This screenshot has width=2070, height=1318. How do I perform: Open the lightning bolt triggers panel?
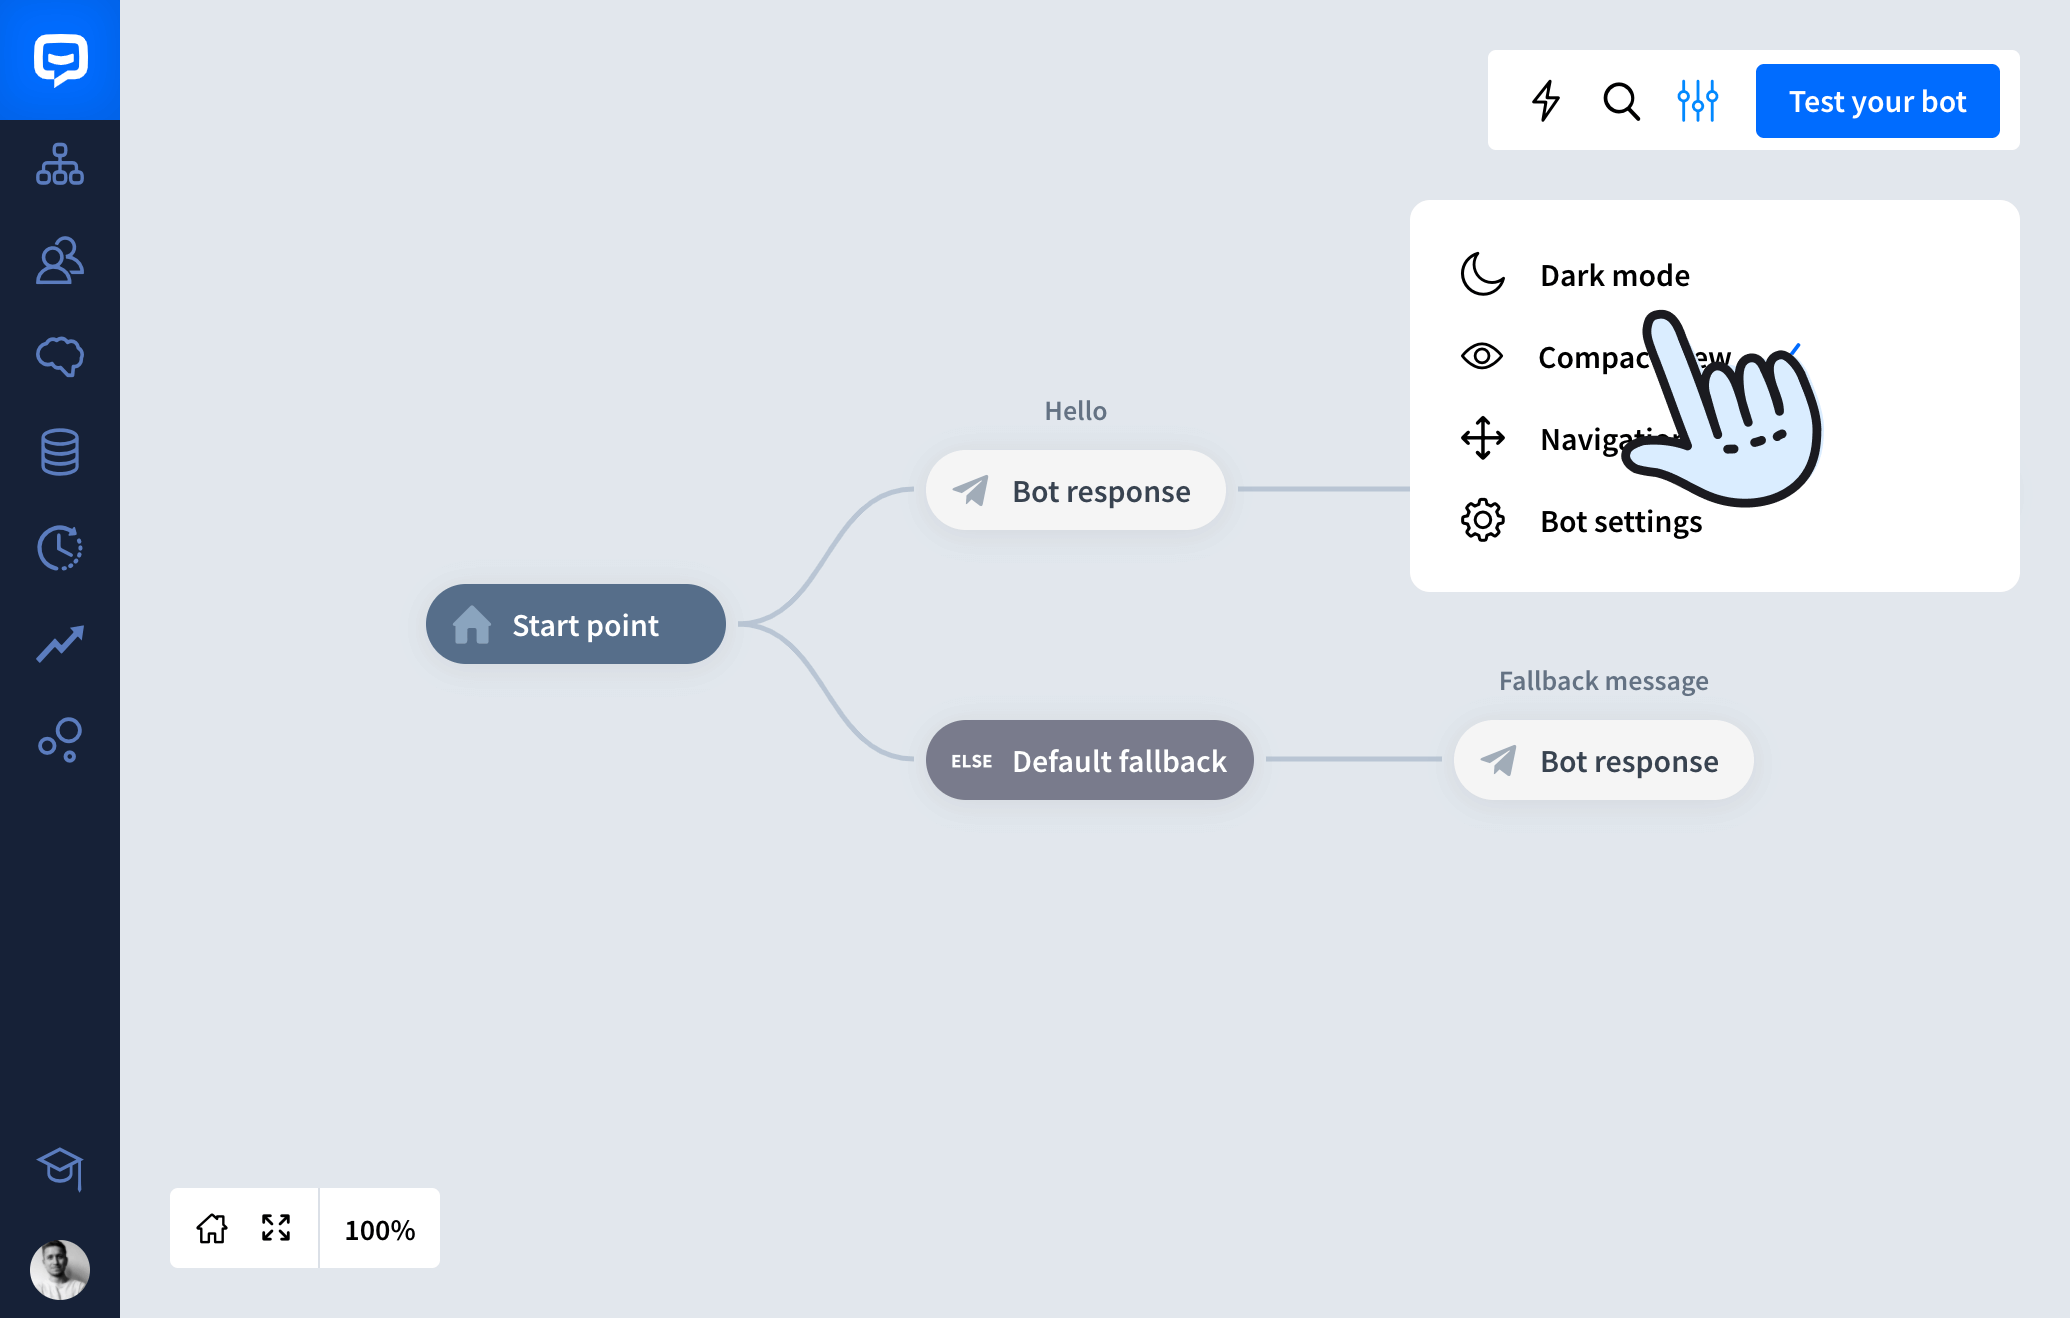(1548, 103)
